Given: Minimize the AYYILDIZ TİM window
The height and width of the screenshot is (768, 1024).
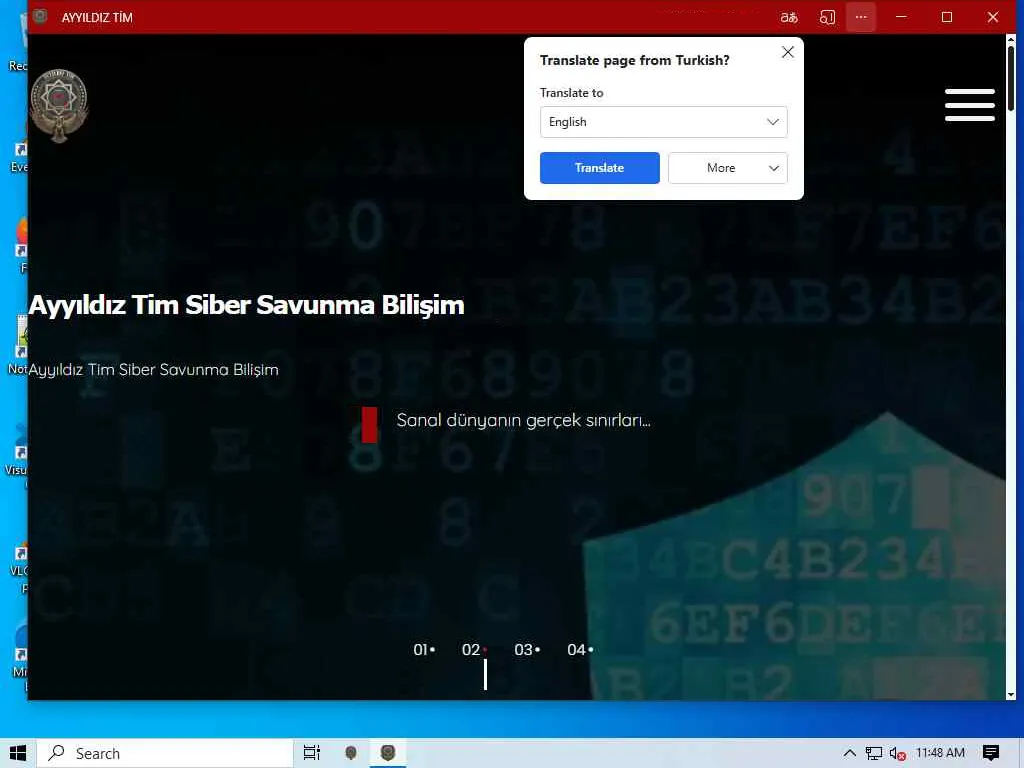Looking at the screenshot, I should (x=901, y=17).
